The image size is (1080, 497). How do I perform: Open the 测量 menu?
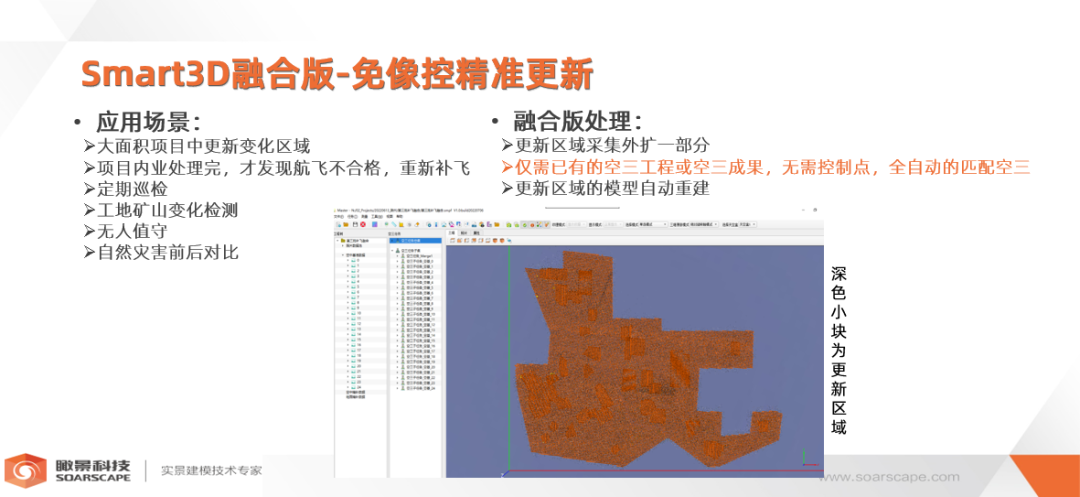point(364,216)
